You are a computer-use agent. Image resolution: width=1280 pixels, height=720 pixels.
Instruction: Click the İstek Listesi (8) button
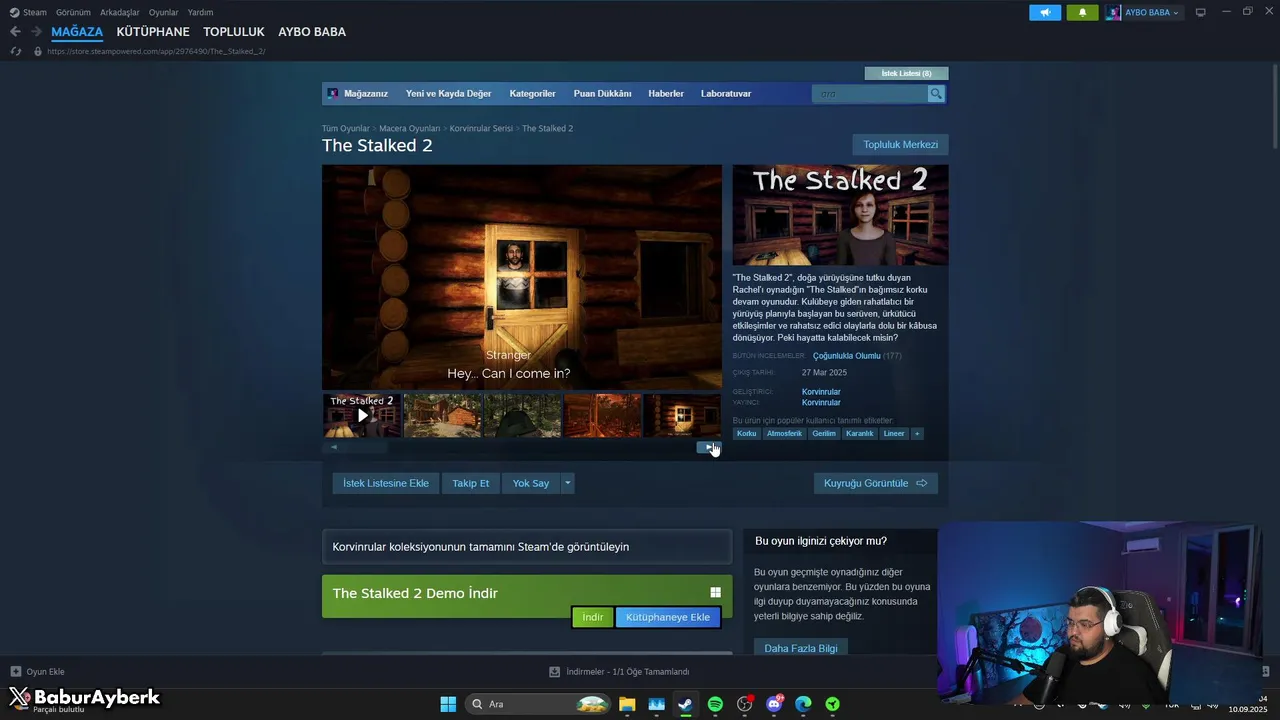click(906, 73)
